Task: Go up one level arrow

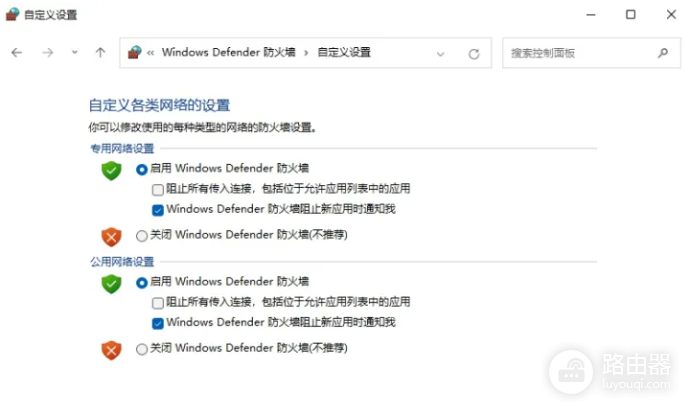Action: 101,53
